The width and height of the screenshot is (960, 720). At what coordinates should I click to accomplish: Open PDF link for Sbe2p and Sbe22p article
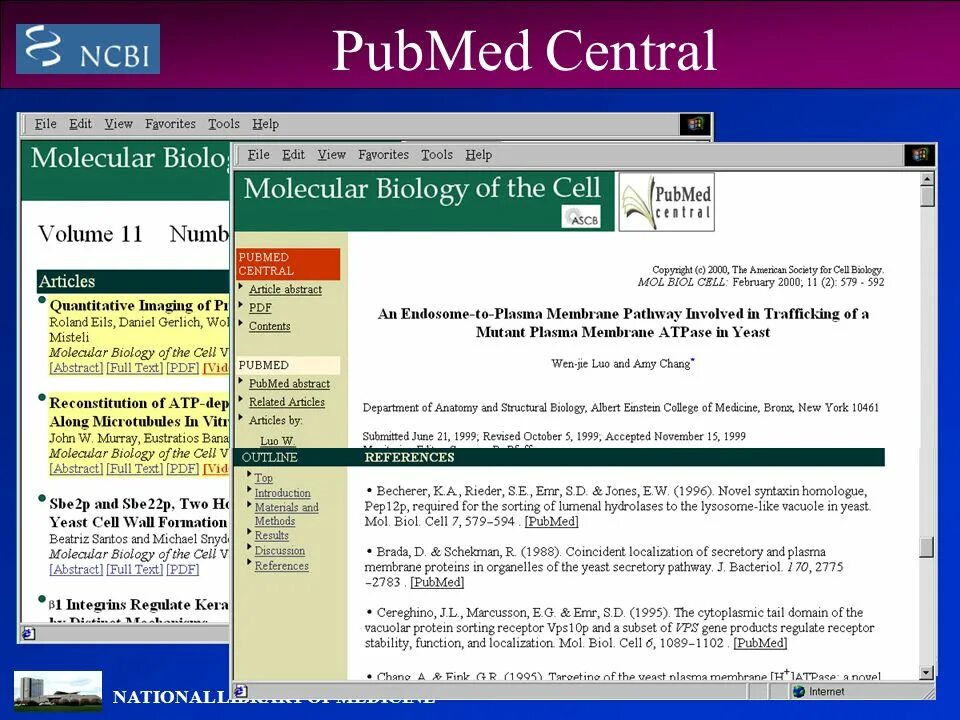pos(182,569)
